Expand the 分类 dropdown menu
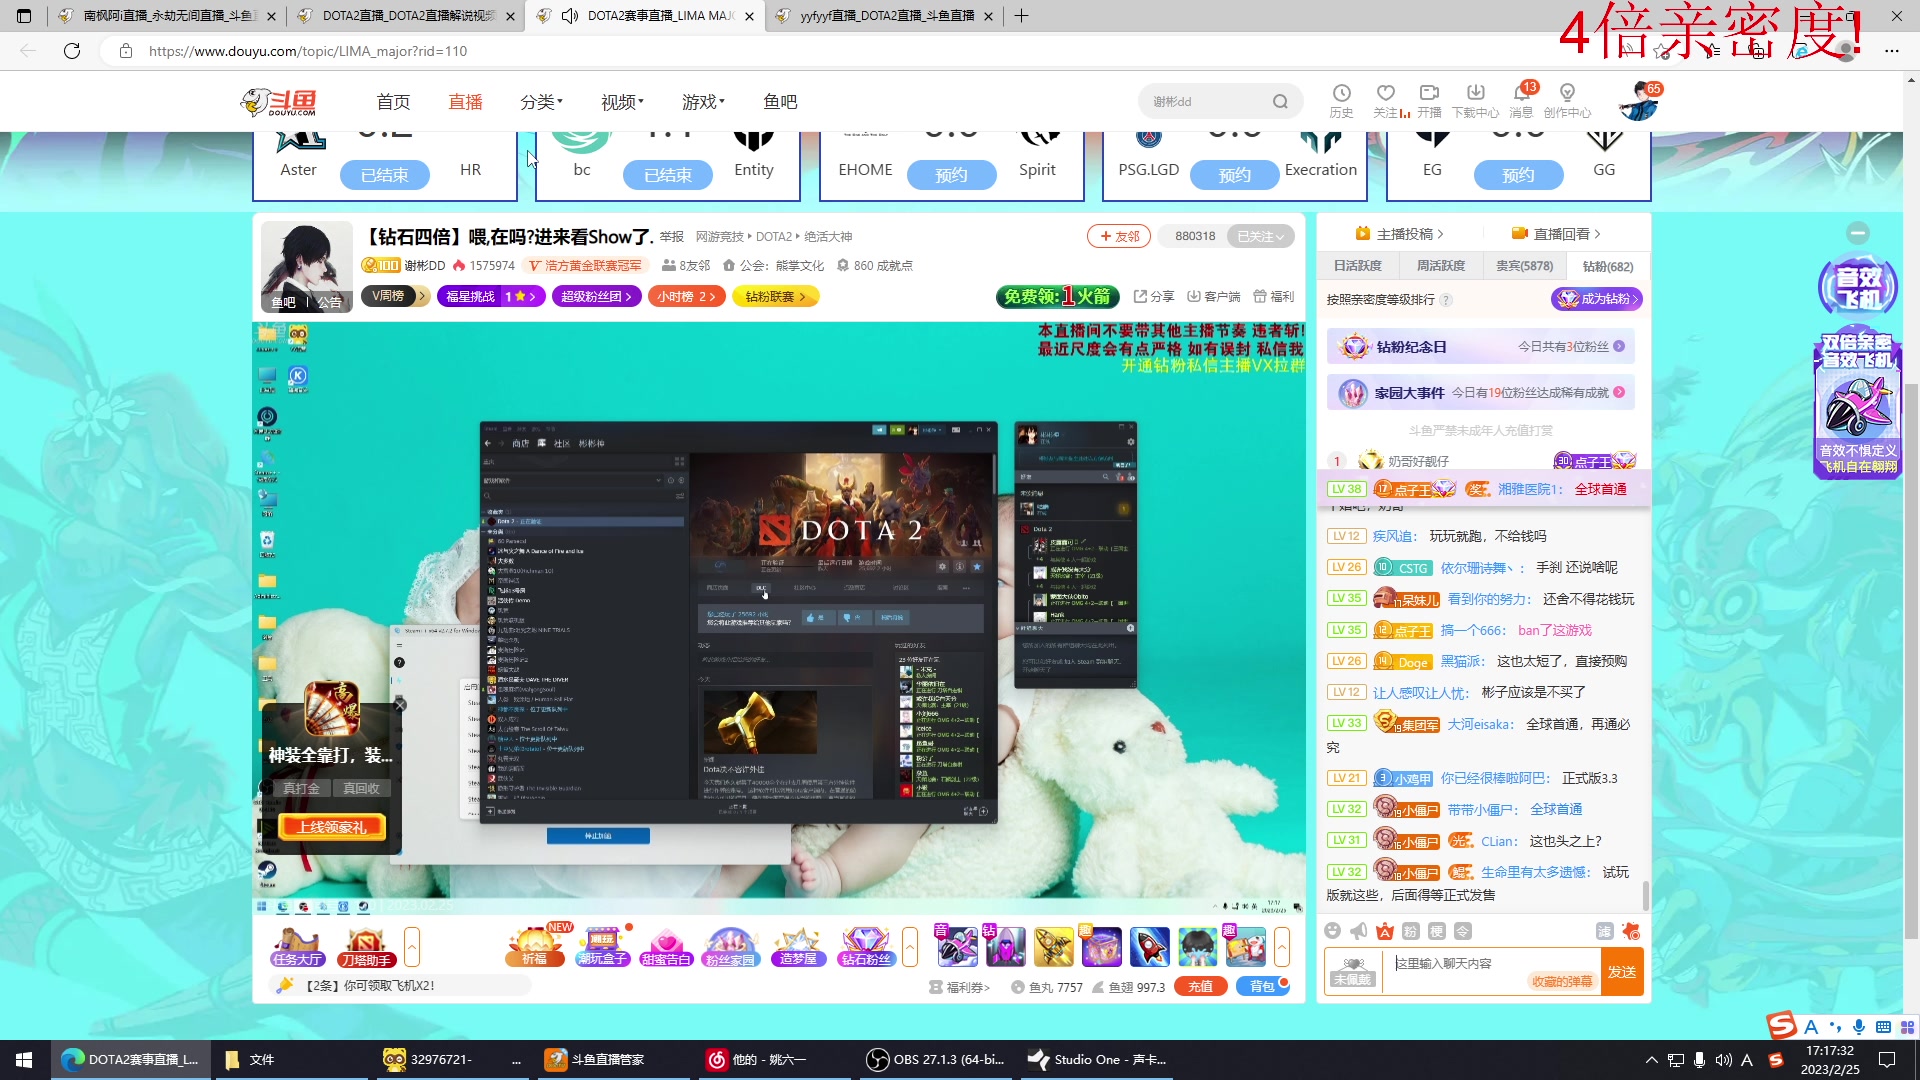 pyautogui.click(x=541, y=102)
